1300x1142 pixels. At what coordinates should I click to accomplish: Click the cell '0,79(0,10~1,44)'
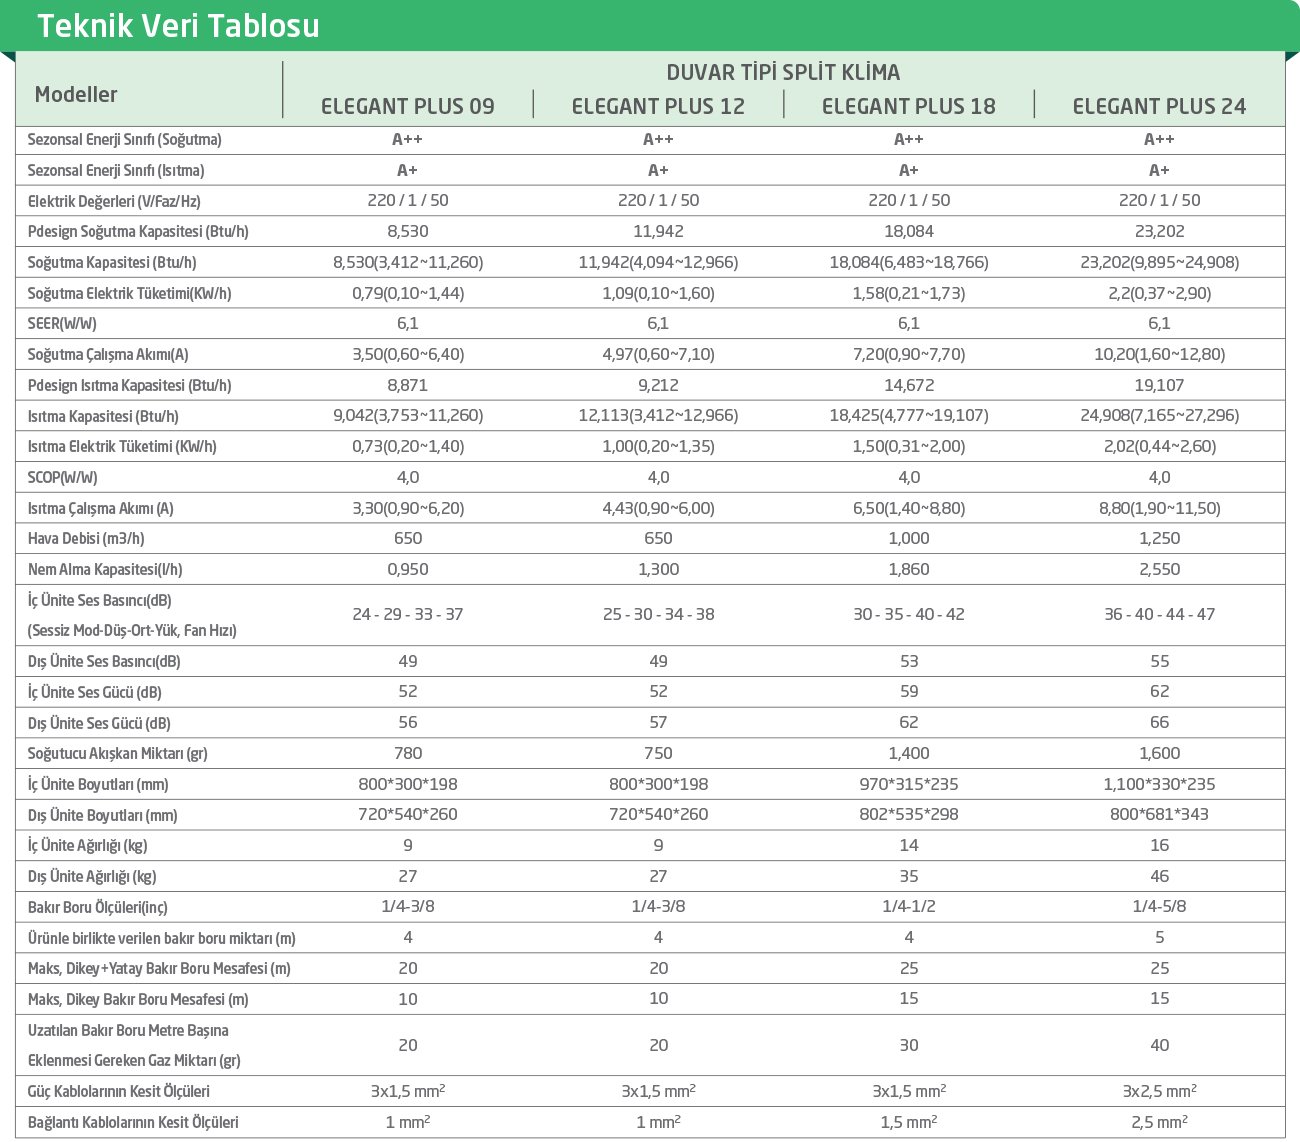point(408,293)
